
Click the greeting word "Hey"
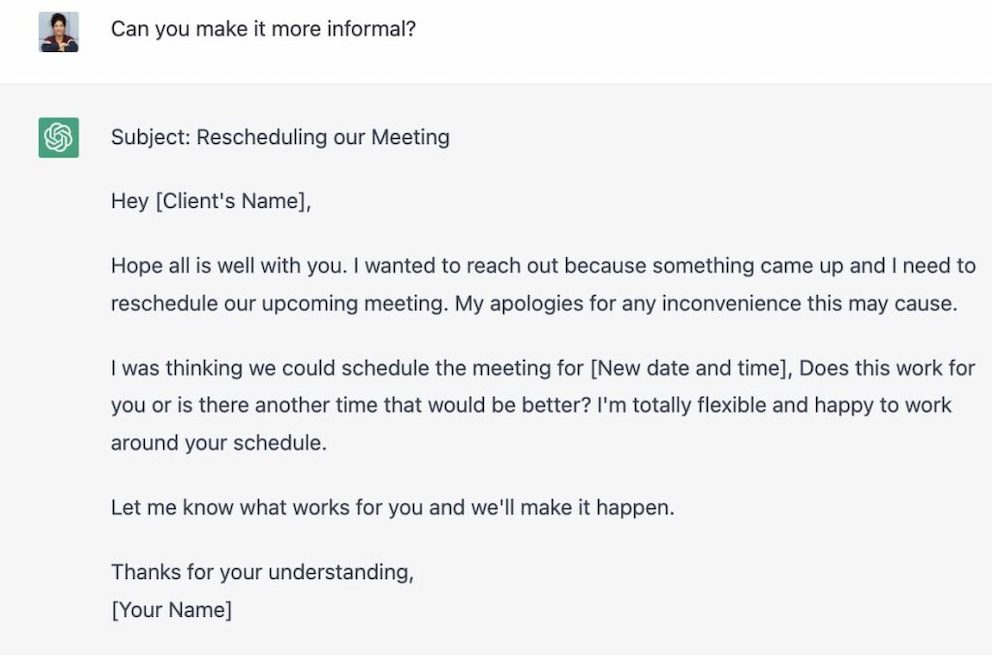(x=130, y=201)
